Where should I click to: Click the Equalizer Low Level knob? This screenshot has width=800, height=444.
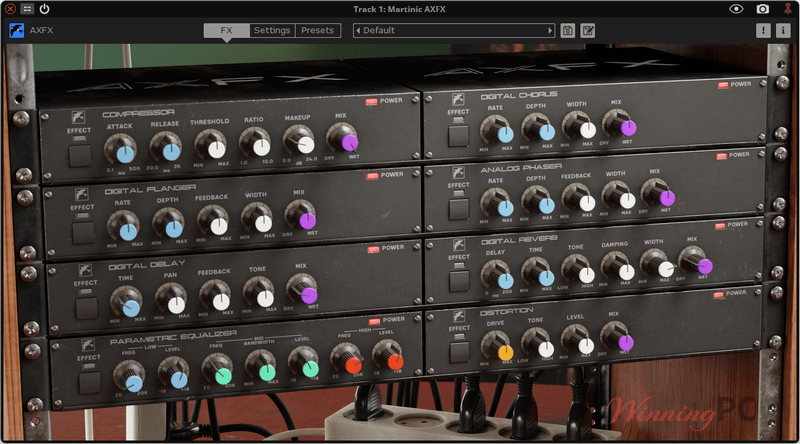click(174, 373)
